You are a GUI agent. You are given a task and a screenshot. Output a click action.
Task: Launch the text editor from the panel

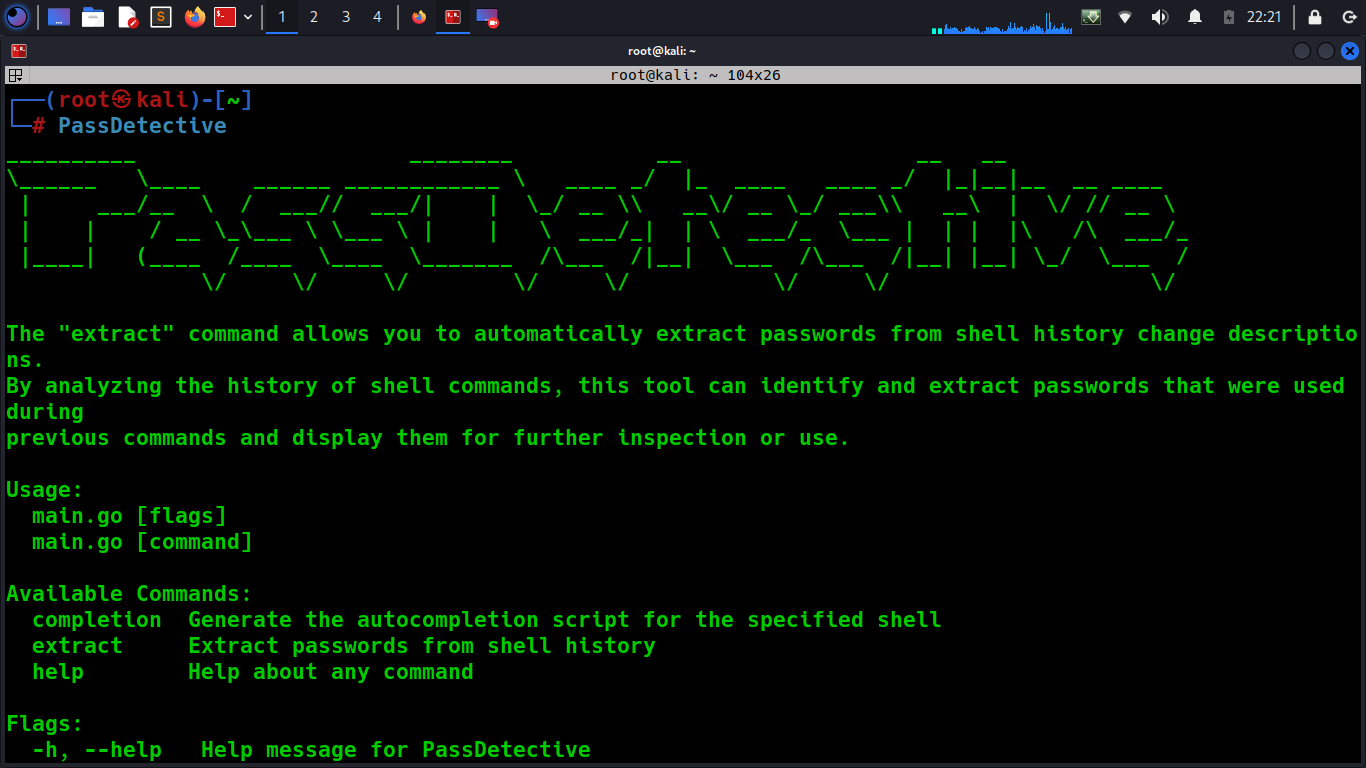point(127,17)
